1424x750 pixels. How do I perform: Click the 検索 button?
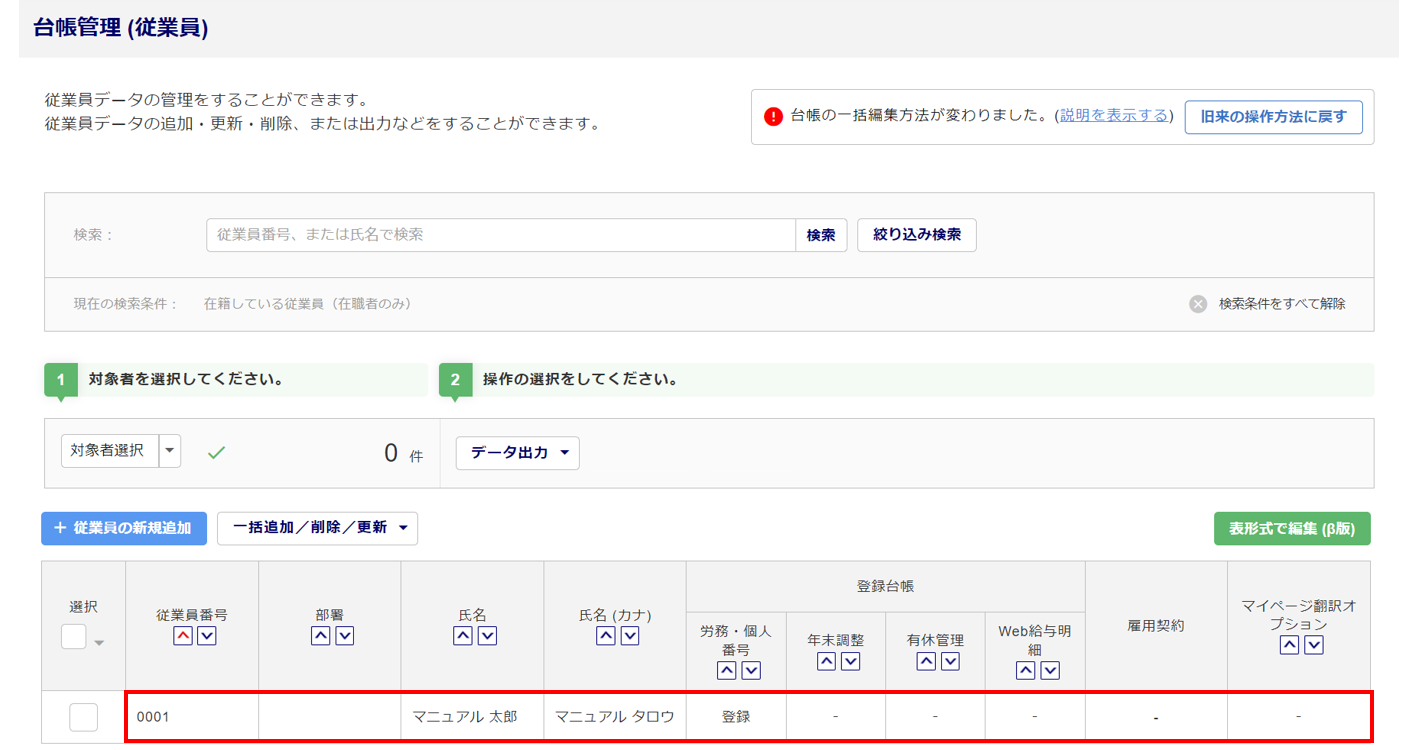821,235
